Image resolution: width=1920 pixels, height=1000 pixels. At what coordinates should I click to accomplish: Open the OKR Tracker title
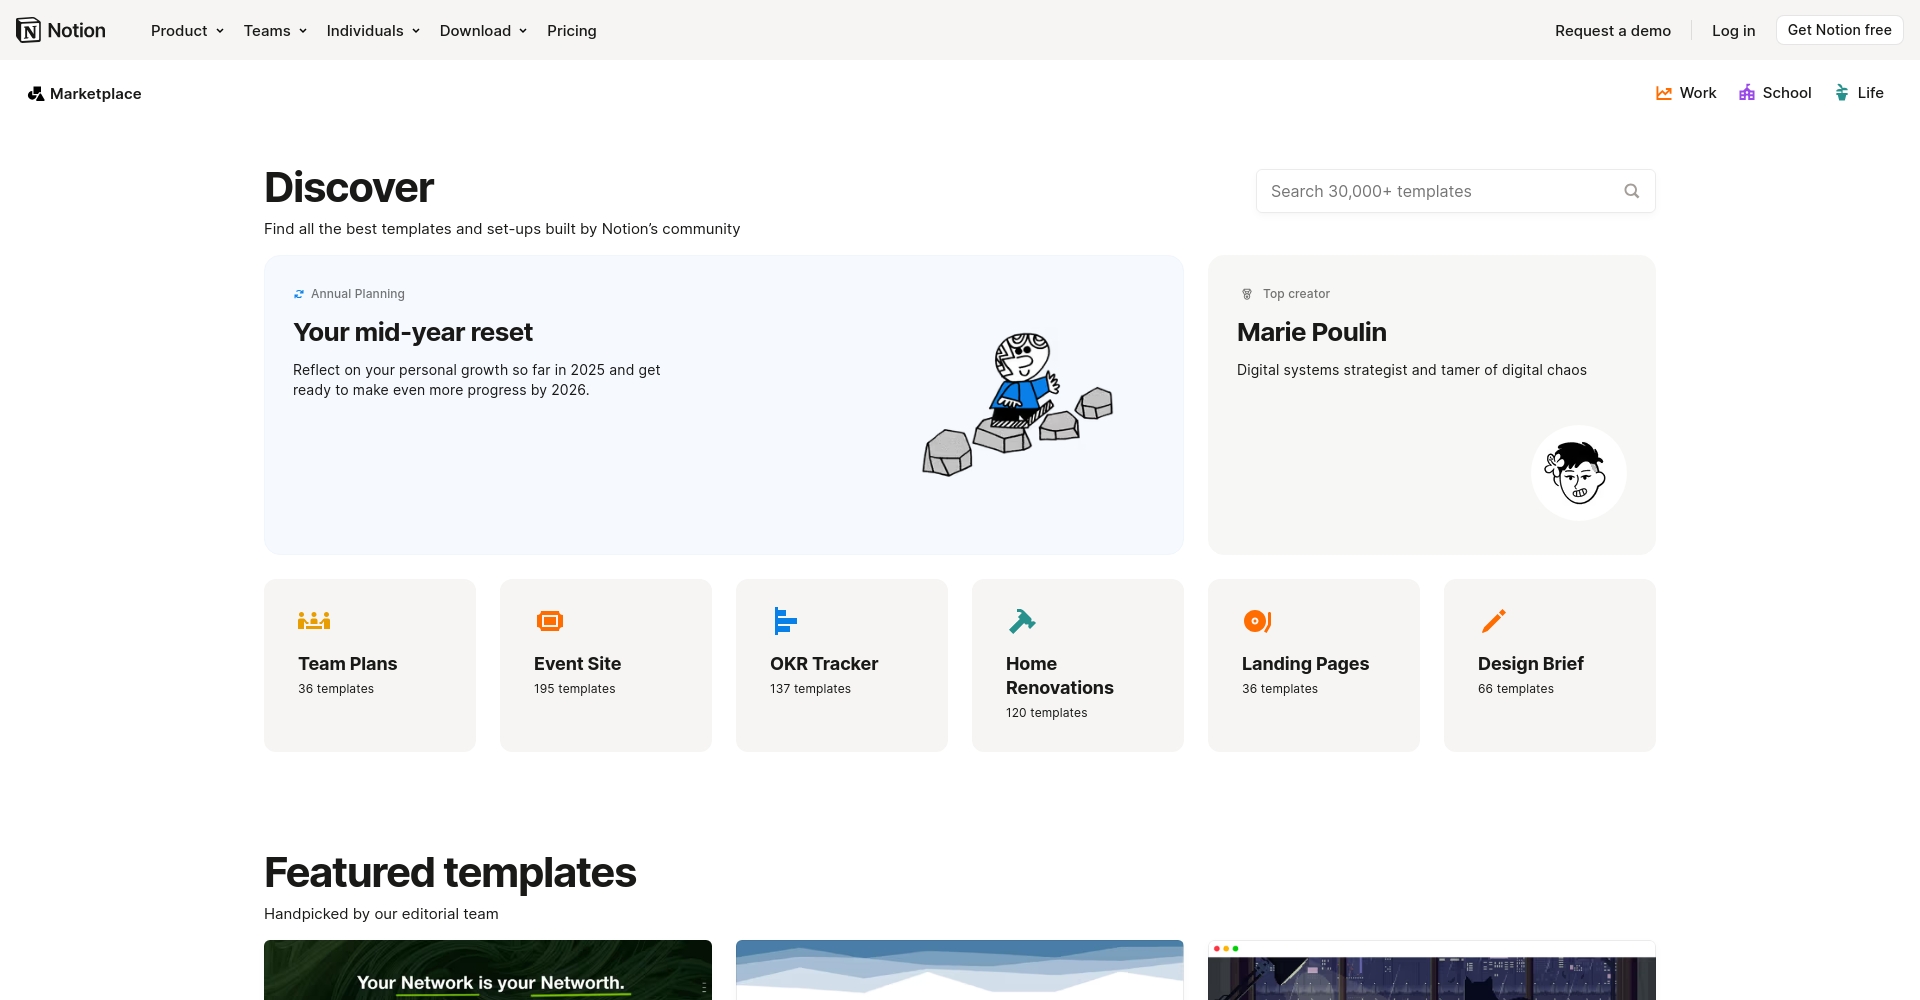coord(824,664)
